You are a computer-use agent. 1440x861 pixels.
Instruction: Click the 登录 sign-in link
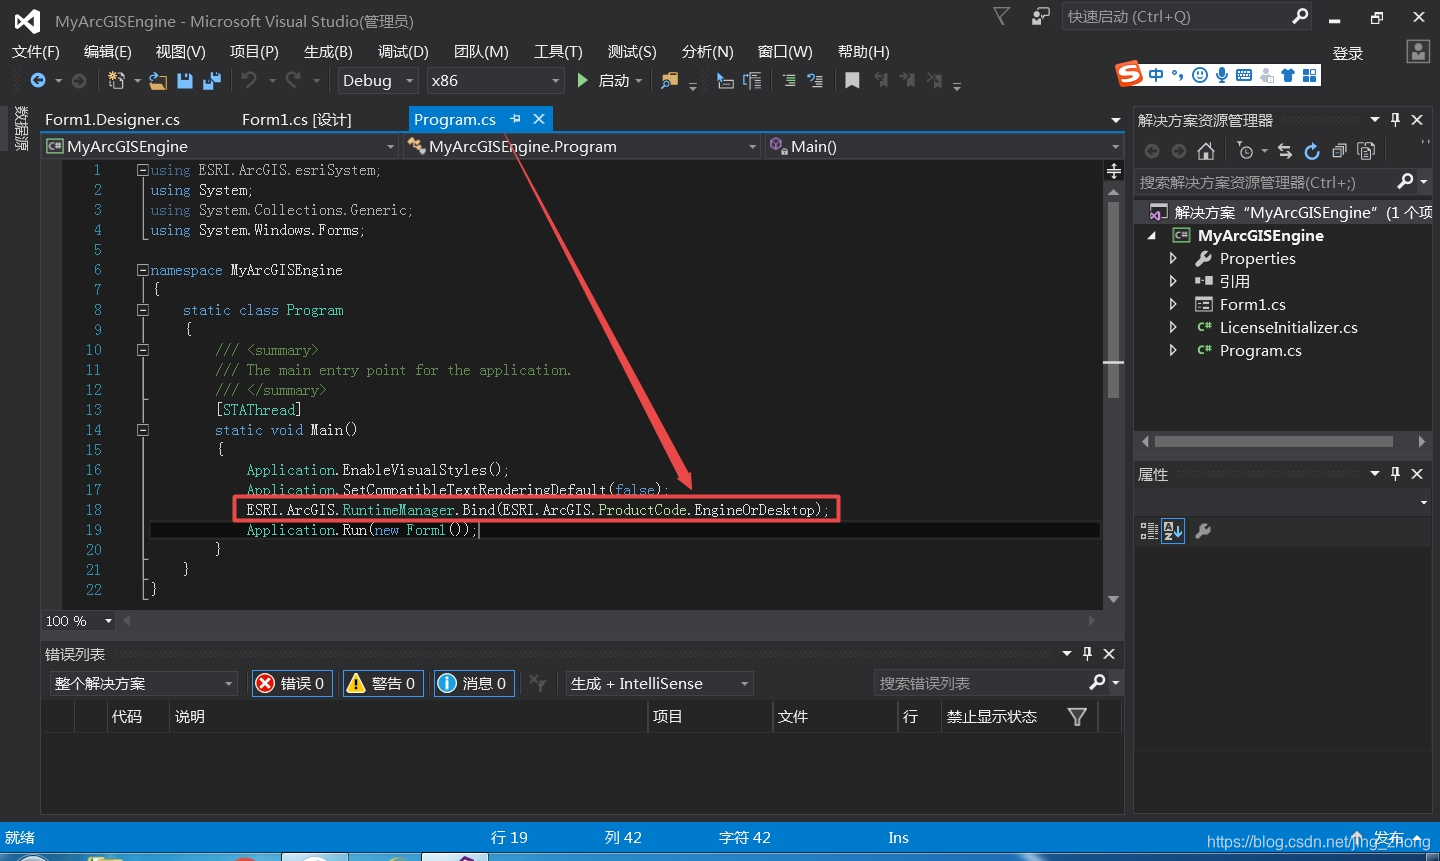(x=1348, y=54)
